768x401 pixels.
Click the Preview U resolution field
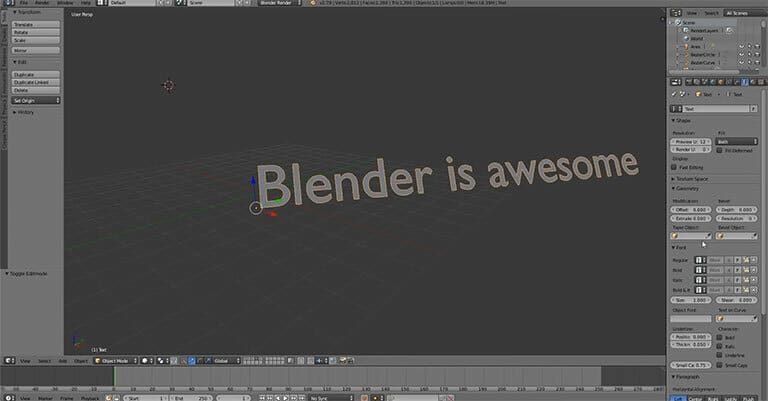pyautogui.click(x=691, y=142)
